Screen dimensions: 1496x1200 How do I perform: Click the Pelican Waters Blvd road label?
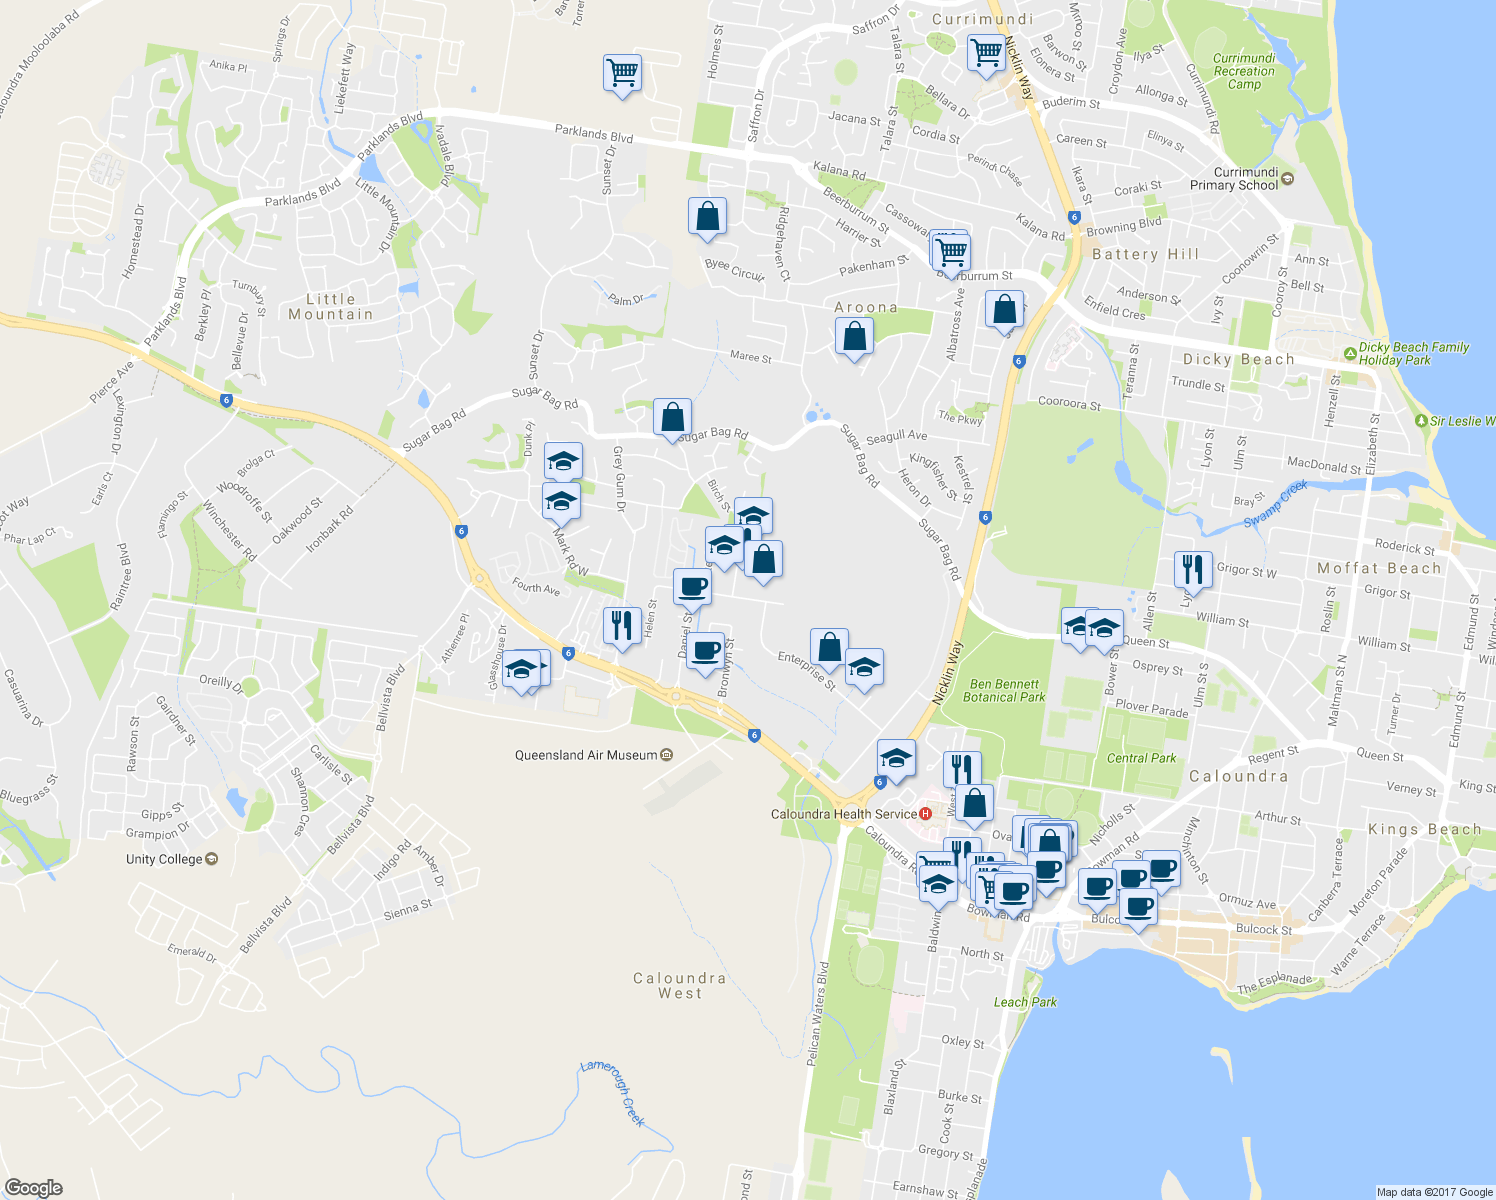click(819, 1014)
